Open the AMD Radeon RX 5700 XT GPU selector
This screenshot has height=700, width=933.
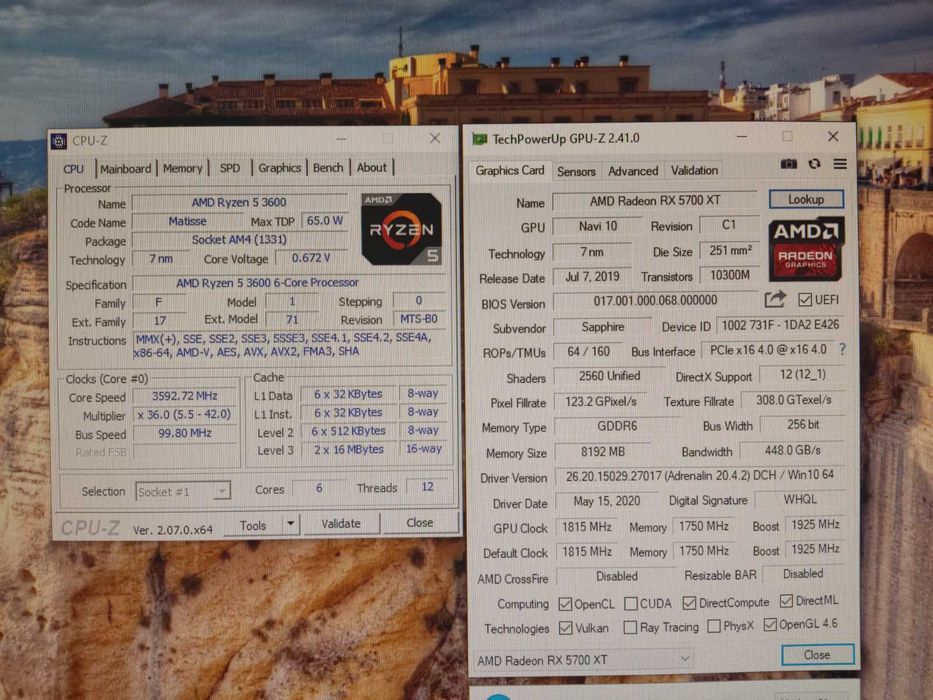(x=583, y=660)
